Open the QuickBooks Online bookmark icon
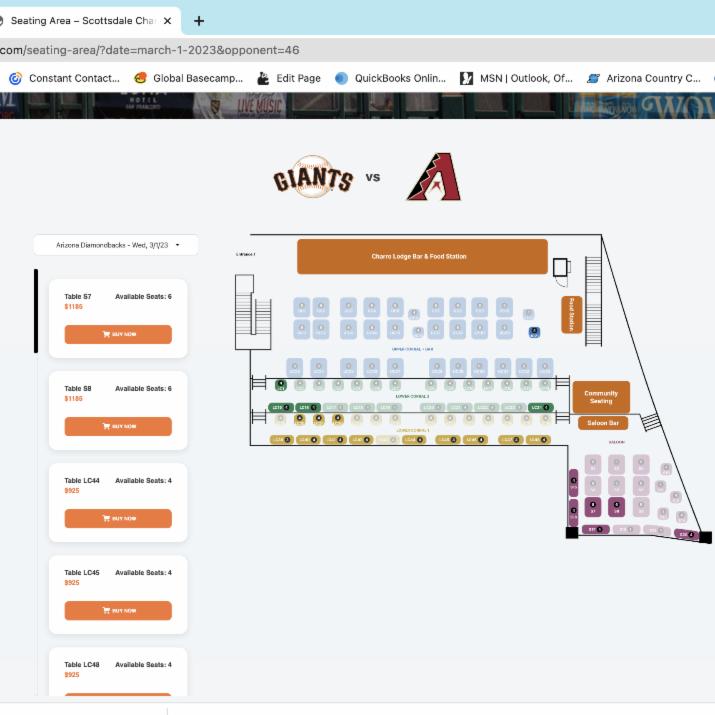Image resolution: width=715 pixels, height=715 pixels. (x=341, y=78)
